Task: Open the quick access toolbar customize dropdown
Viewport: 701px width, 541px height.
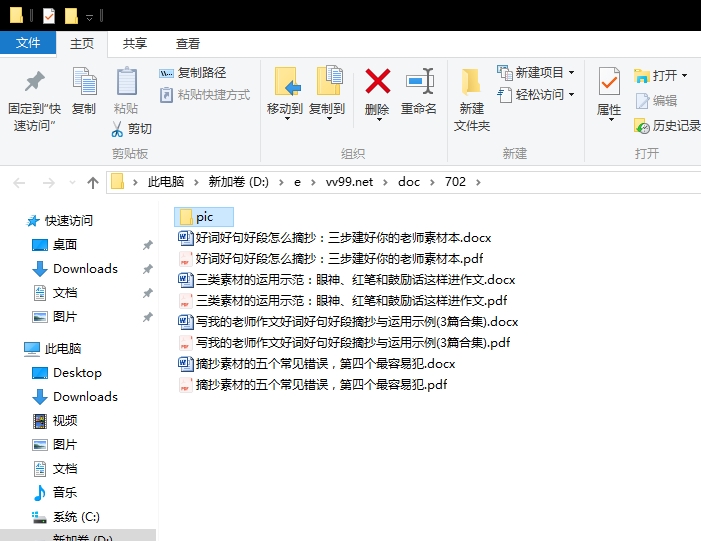Action: click(x=89, y=17)
